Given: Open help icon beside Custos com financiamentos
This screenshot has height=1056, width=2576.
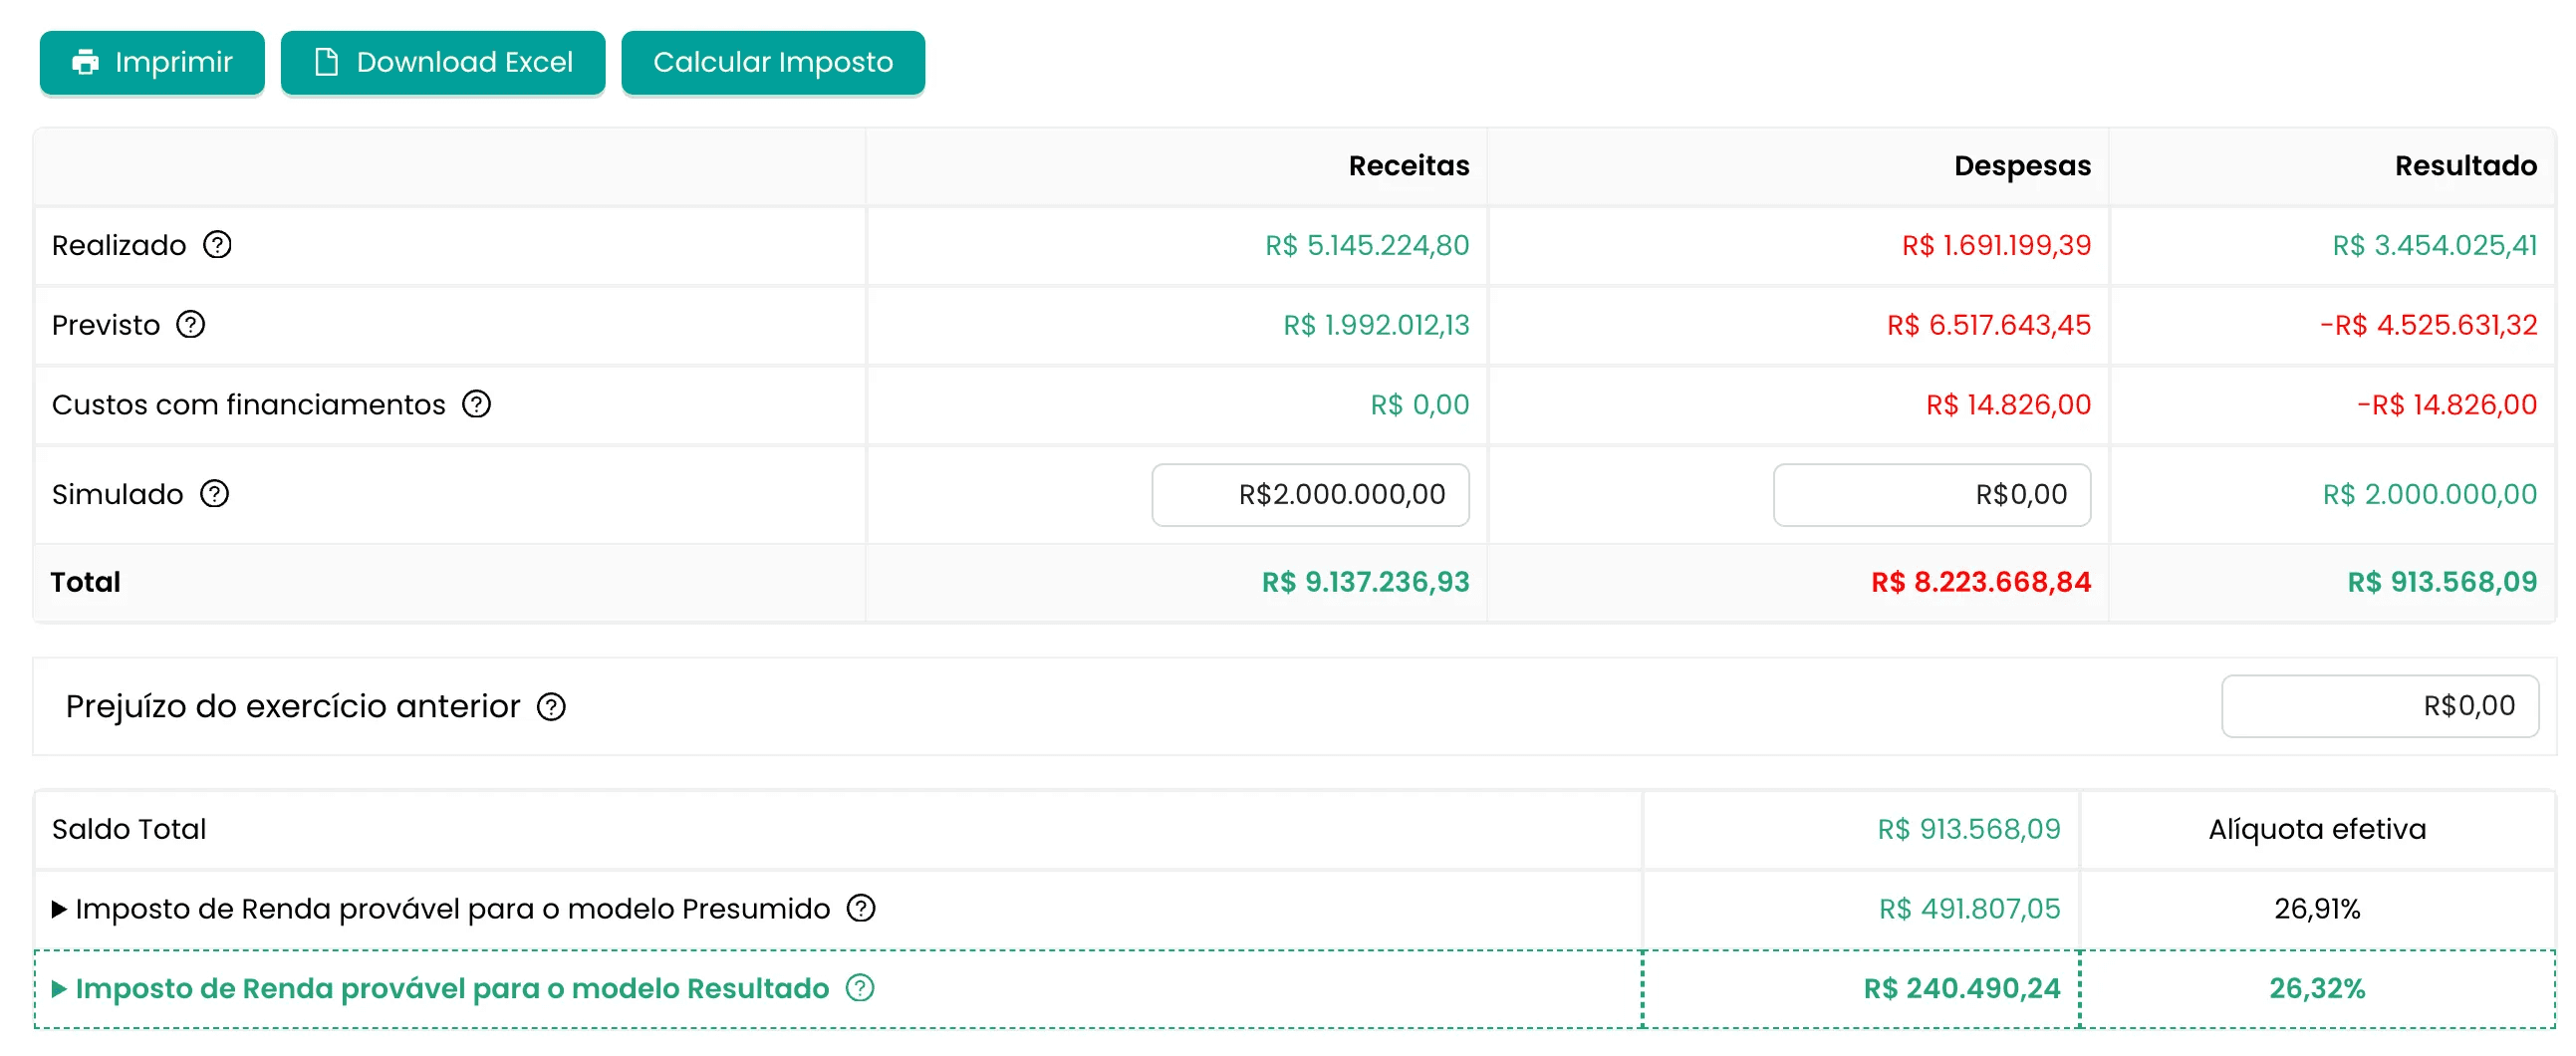Looking at the screenshot, I should pyautogui.click(x=476, y=404).
